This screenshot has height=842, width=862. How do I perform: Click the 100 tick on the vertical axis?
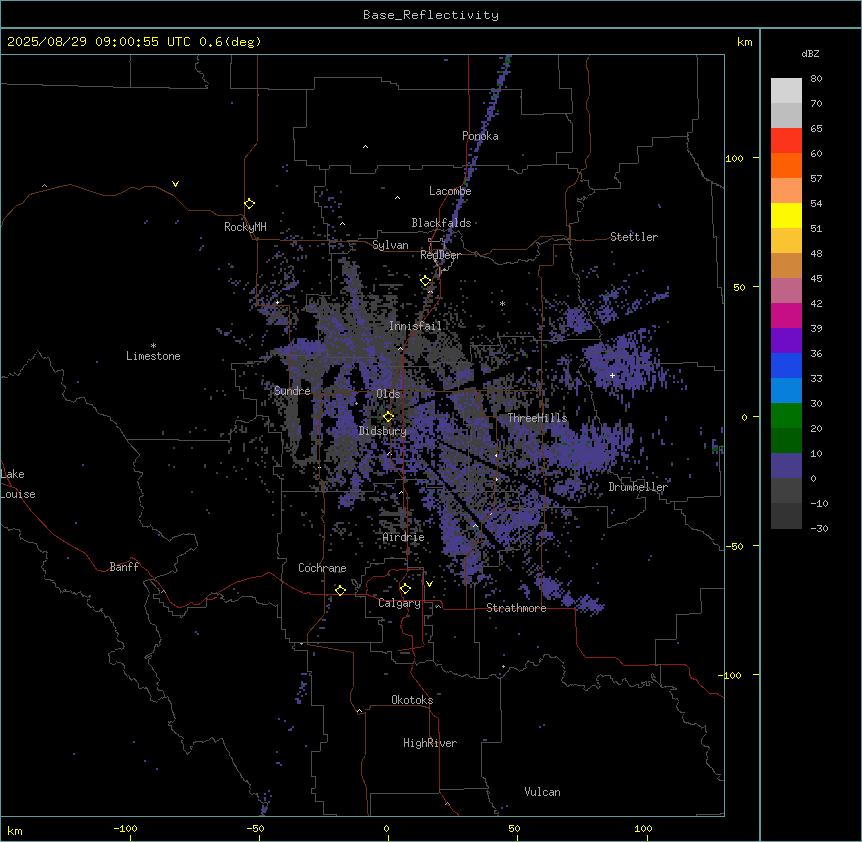(x=734, y=158)
